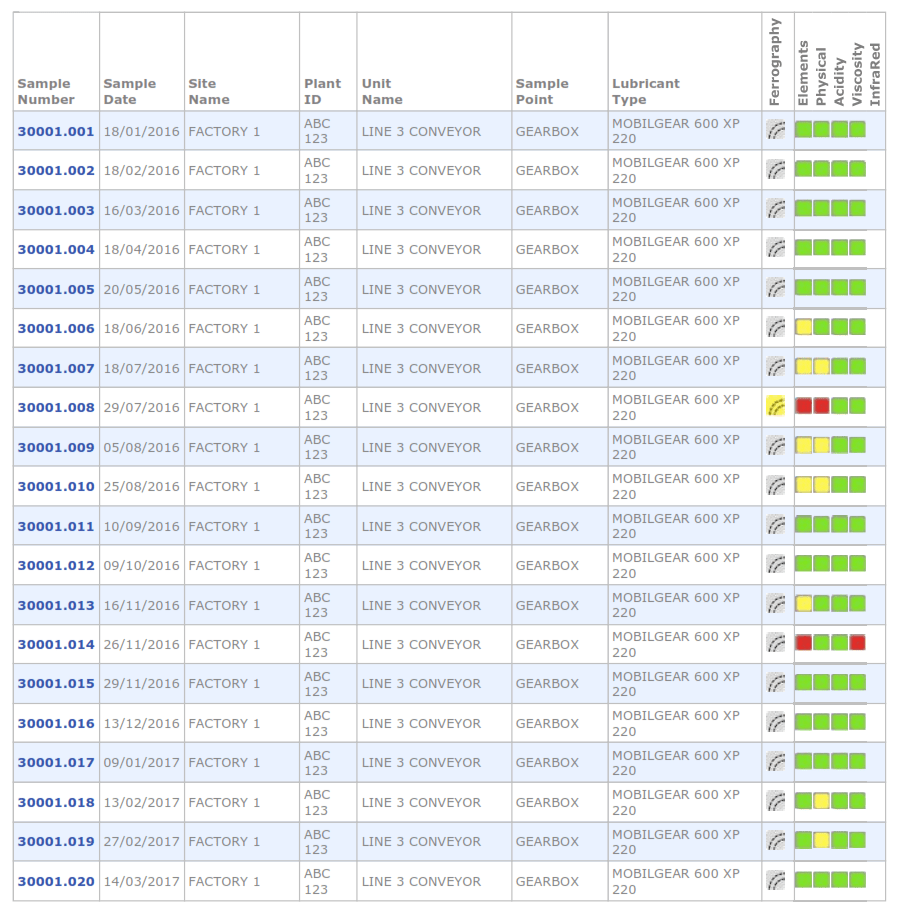Open ferrography icon for sample 30001.013
The height and width of the screenshot is (917, 905).
776,604
